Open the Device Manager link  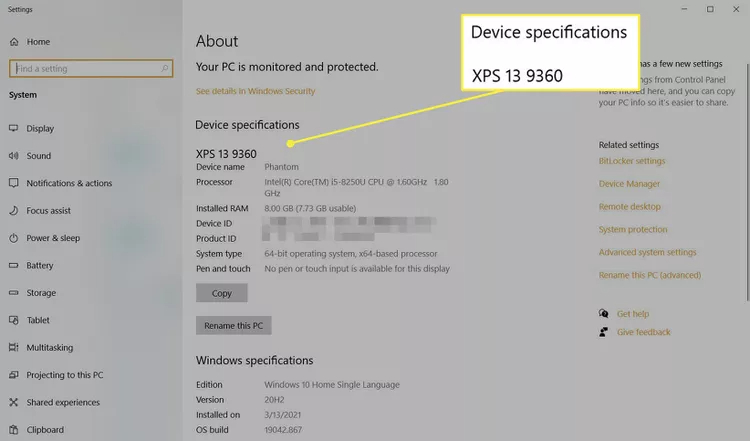click(629, 184)
